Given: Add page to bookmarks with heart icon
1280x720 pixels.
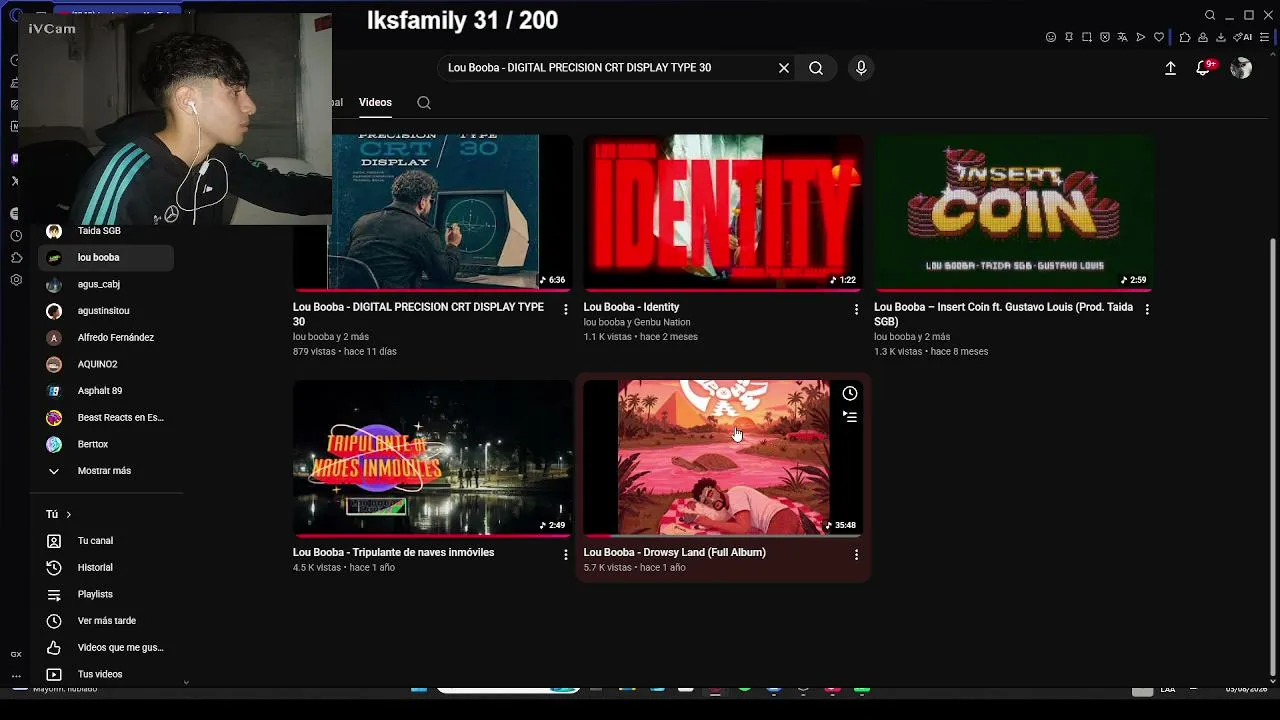Looking at the screenshot, I should [x=1159, y=37].
